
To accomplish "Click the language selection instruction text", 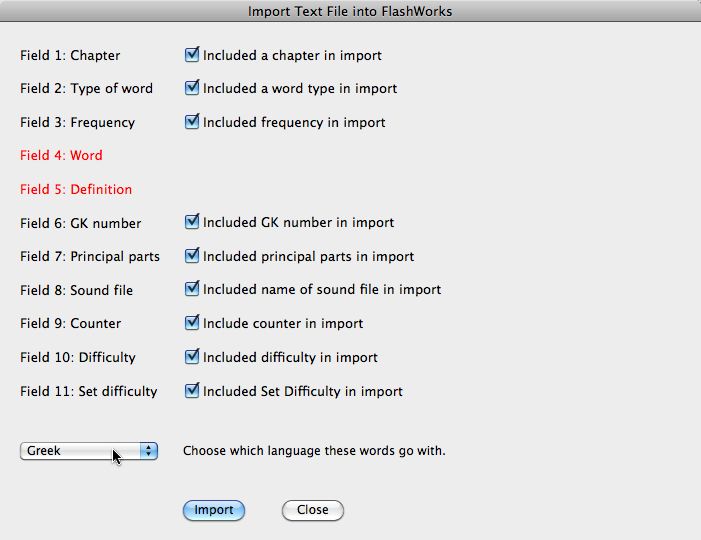I will coord(314,451).
